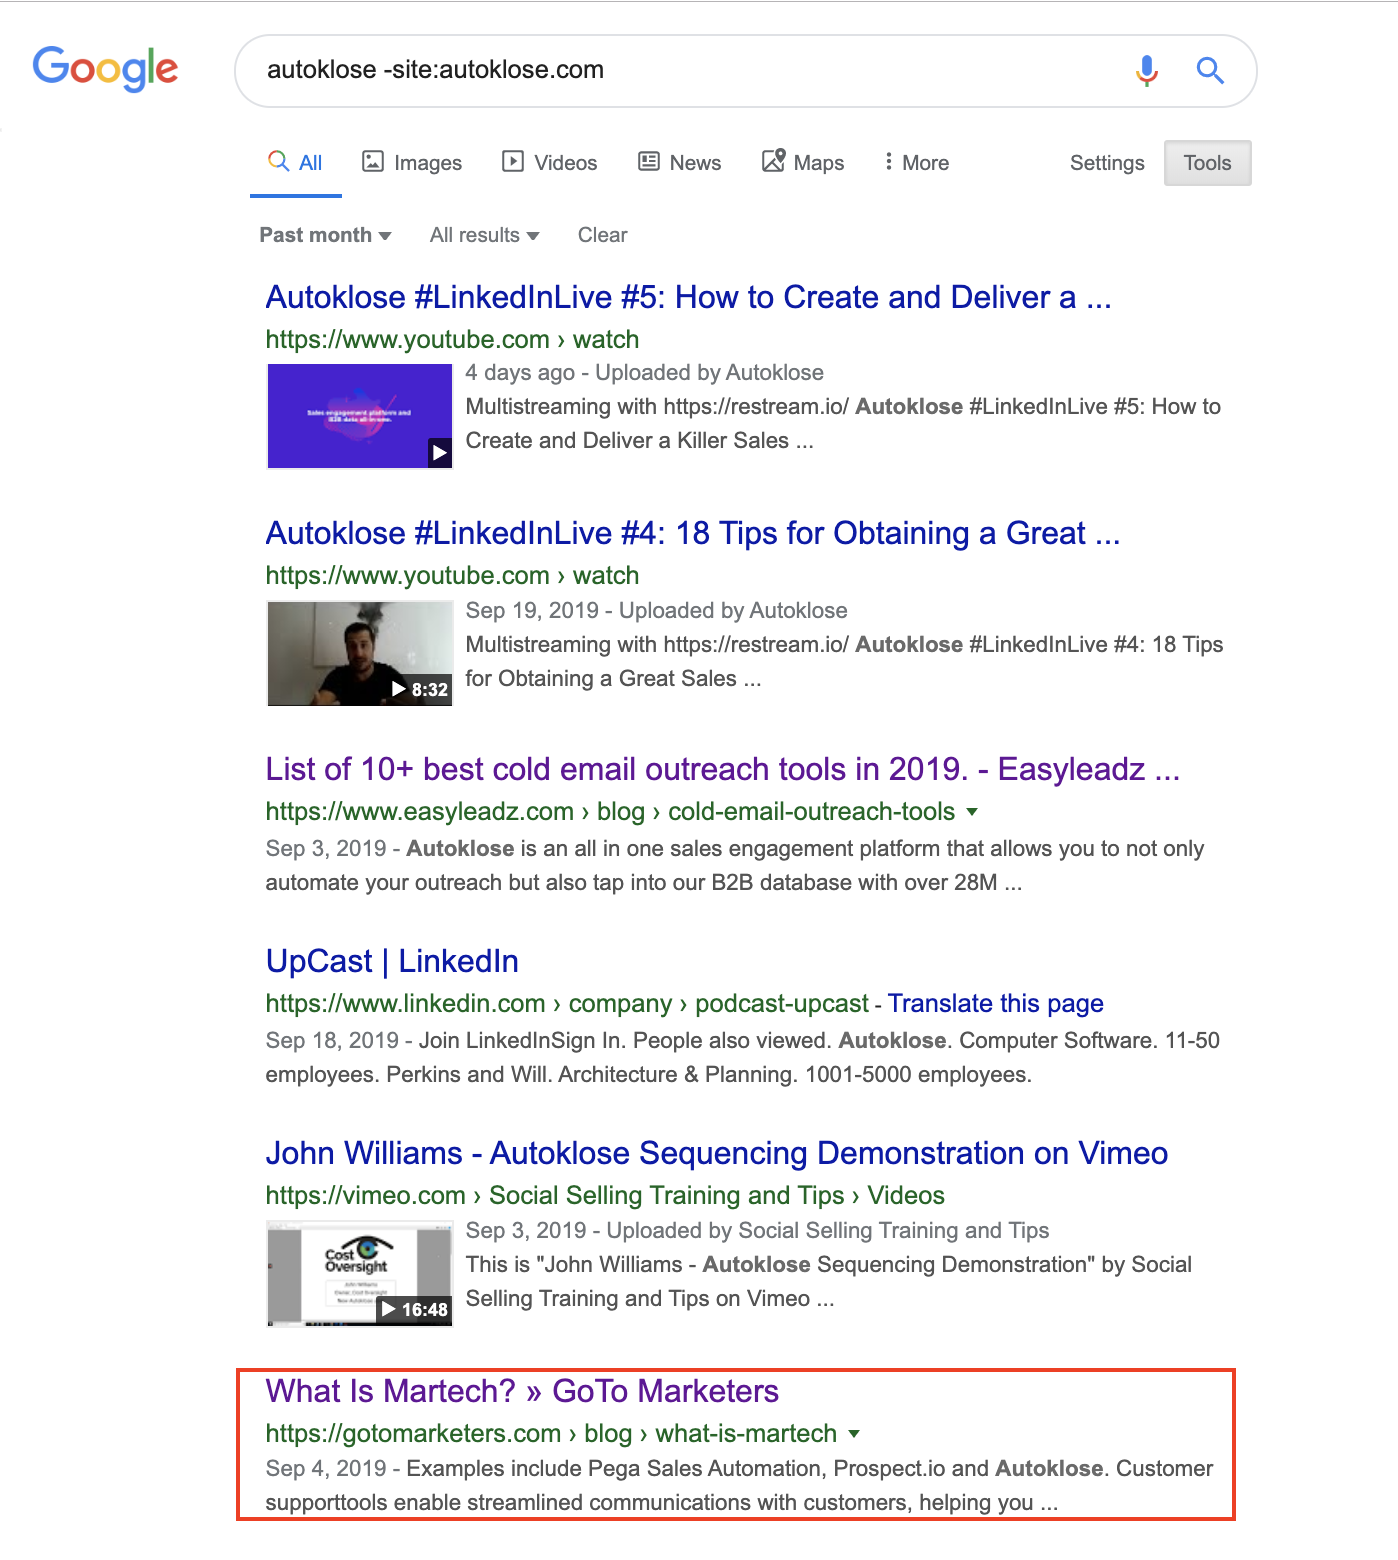Open John Williams Vimeo demonstration result
The image size is (1398, 1560).
point(716,1153)
